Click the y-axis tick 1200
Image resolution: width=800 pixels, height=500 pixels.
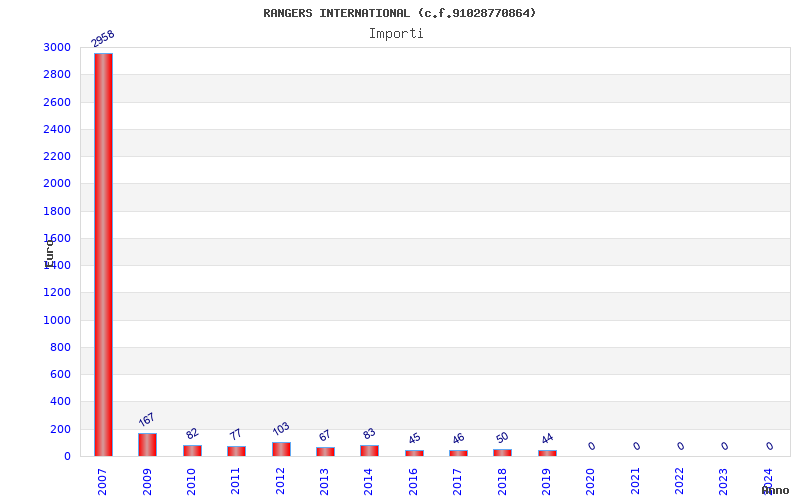57,292
